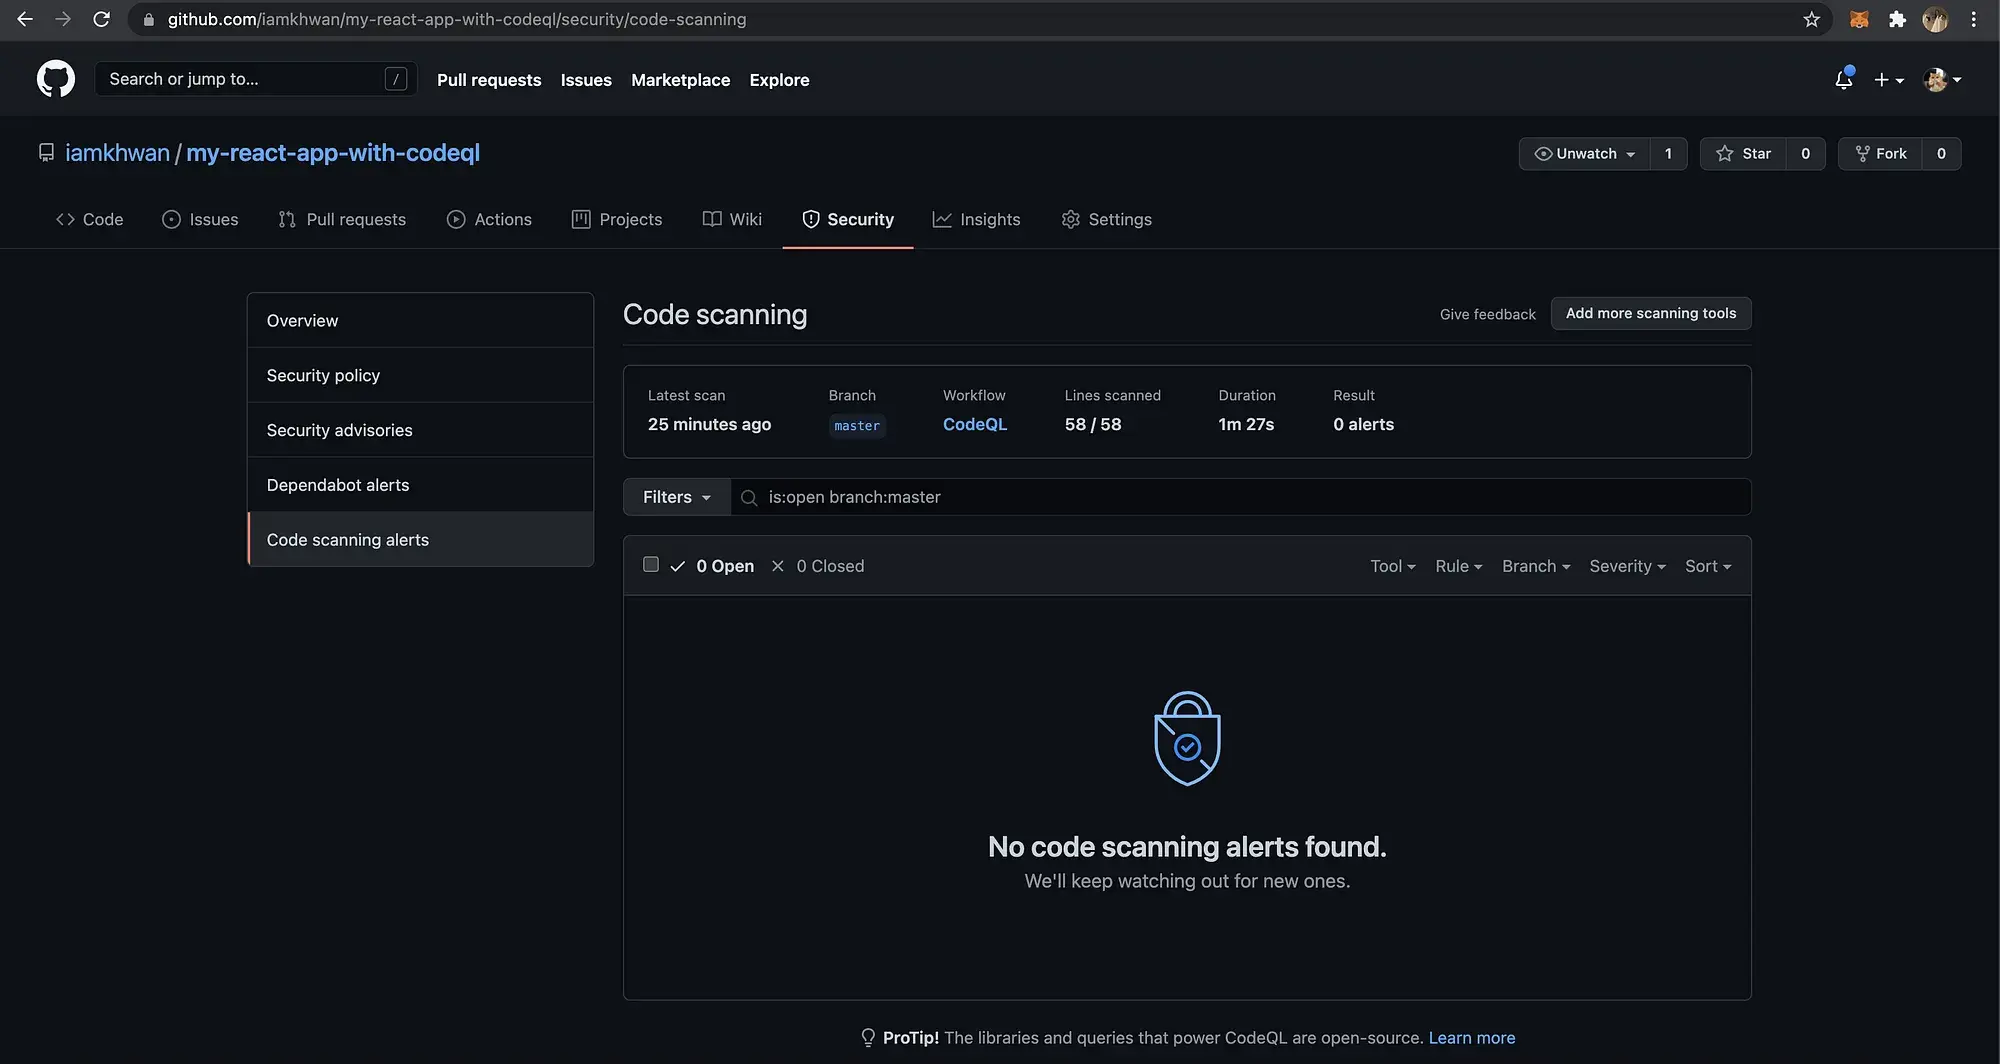Reload the page in the browser
The width and height of the screenshot is (2000, 1064).
(101, 19)
